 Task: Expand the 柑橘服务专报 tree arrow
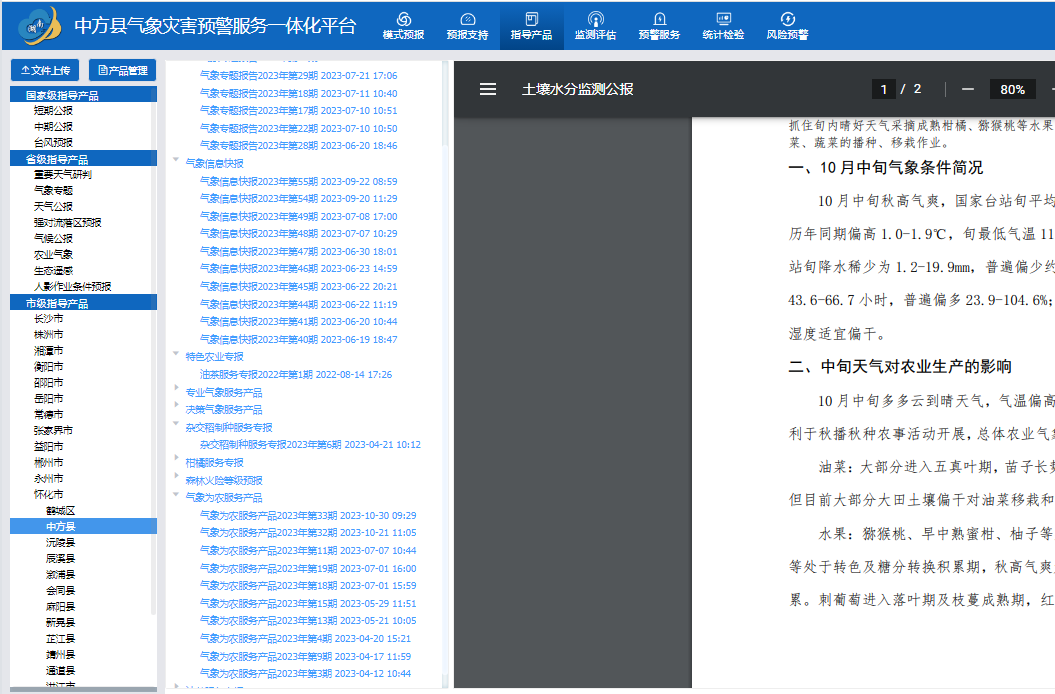[176, 458]
